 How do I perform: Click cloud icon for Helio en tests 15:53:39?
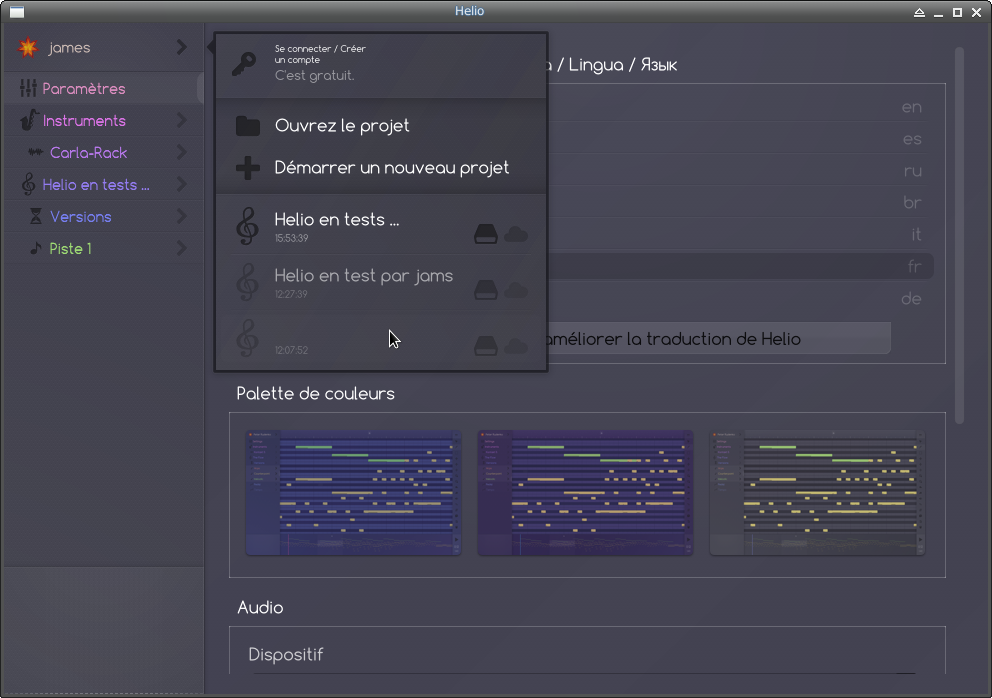tap(516, 234)
